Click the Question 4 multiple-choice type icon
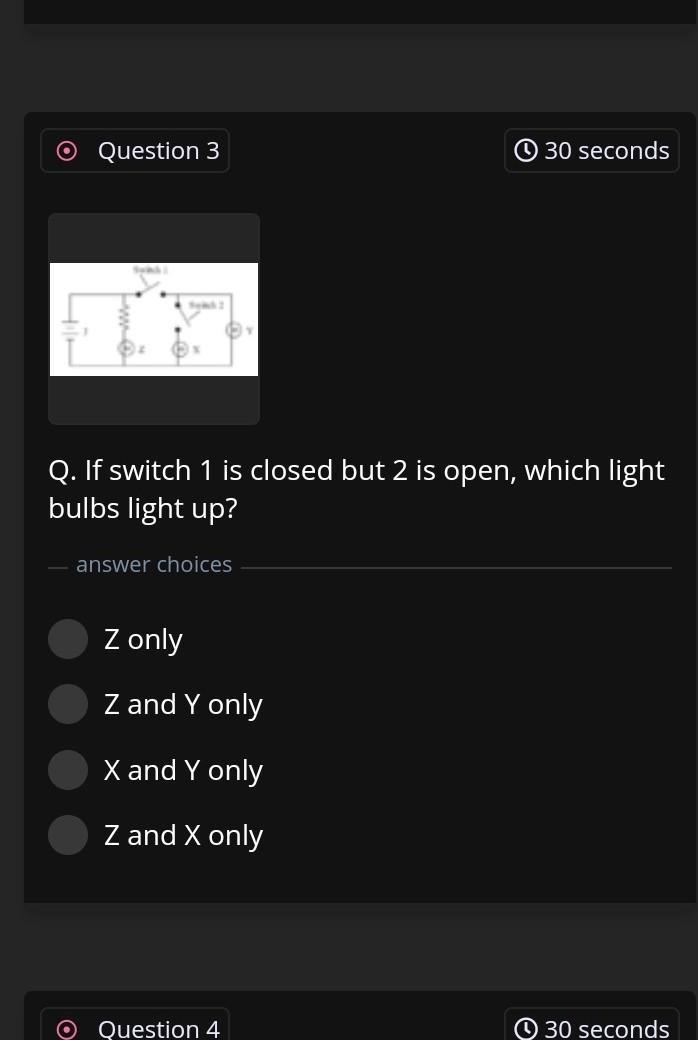Image resolution: width=698 pixels, height=1040 pixels. pos(66,1029)
